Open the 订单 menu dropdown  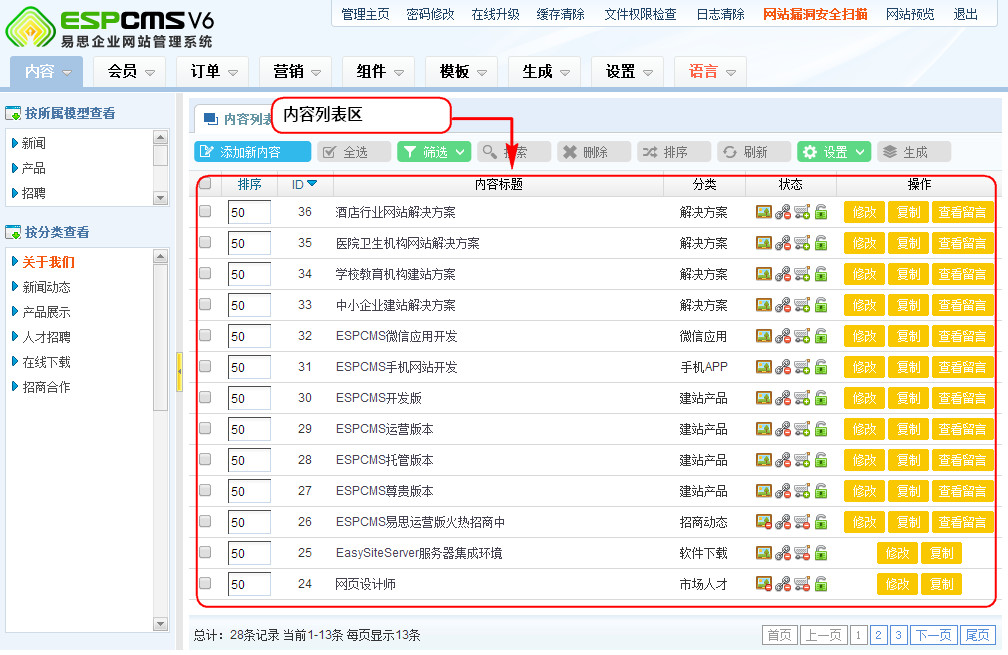(x=212, y=71)
